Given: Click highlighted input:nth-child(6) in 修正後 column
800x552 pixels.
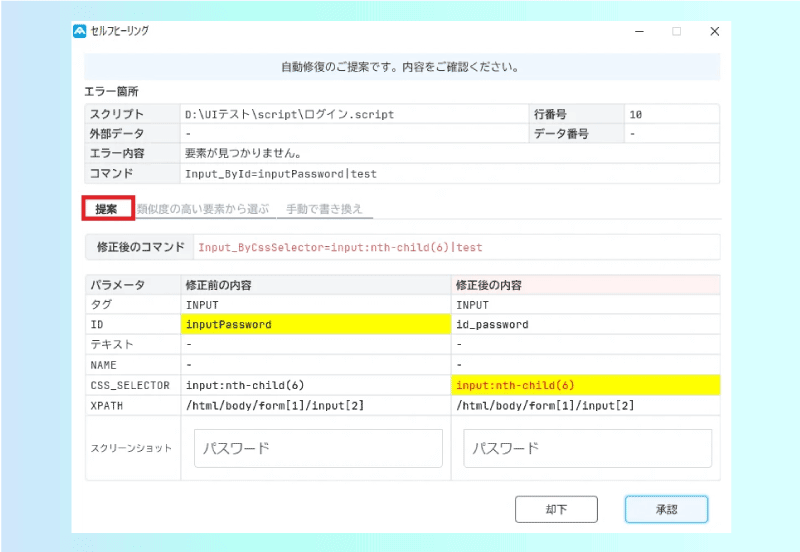Looking at the screenshot, I should [586, 385].
